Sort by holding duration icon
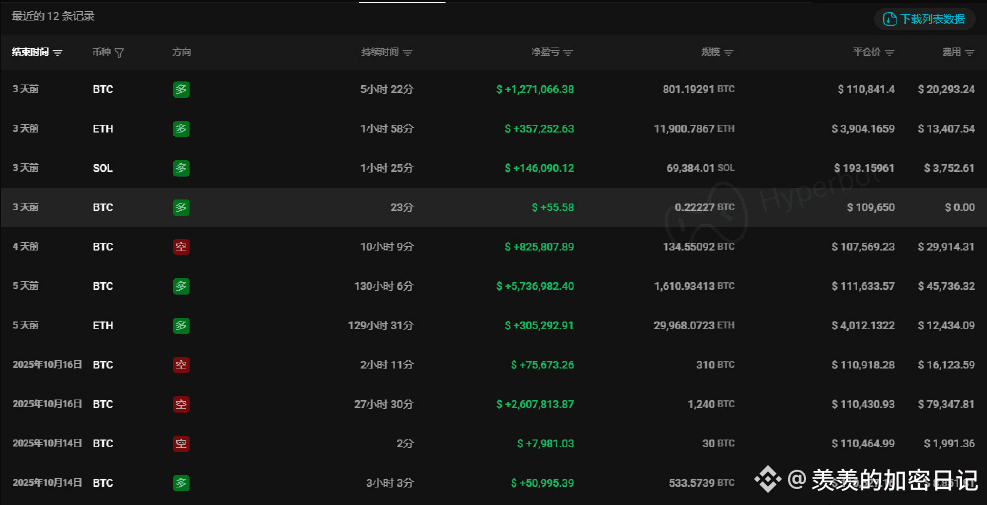Image resolution: width=987 pixels, height=505 pixels. click(407, 52)
